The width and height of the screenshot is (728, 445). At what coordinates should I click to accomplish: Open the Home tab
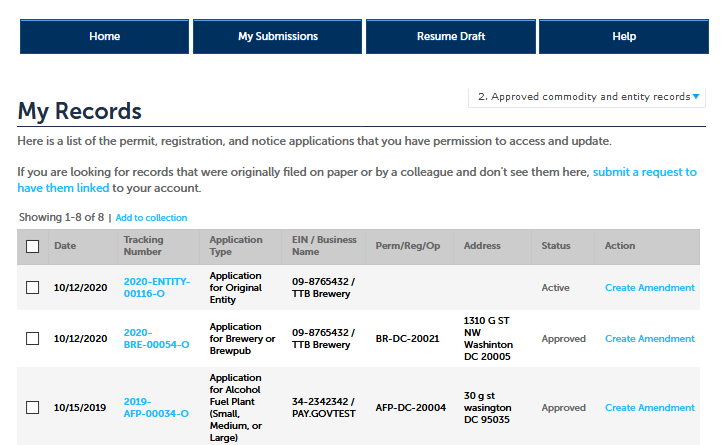pos(104,37)
